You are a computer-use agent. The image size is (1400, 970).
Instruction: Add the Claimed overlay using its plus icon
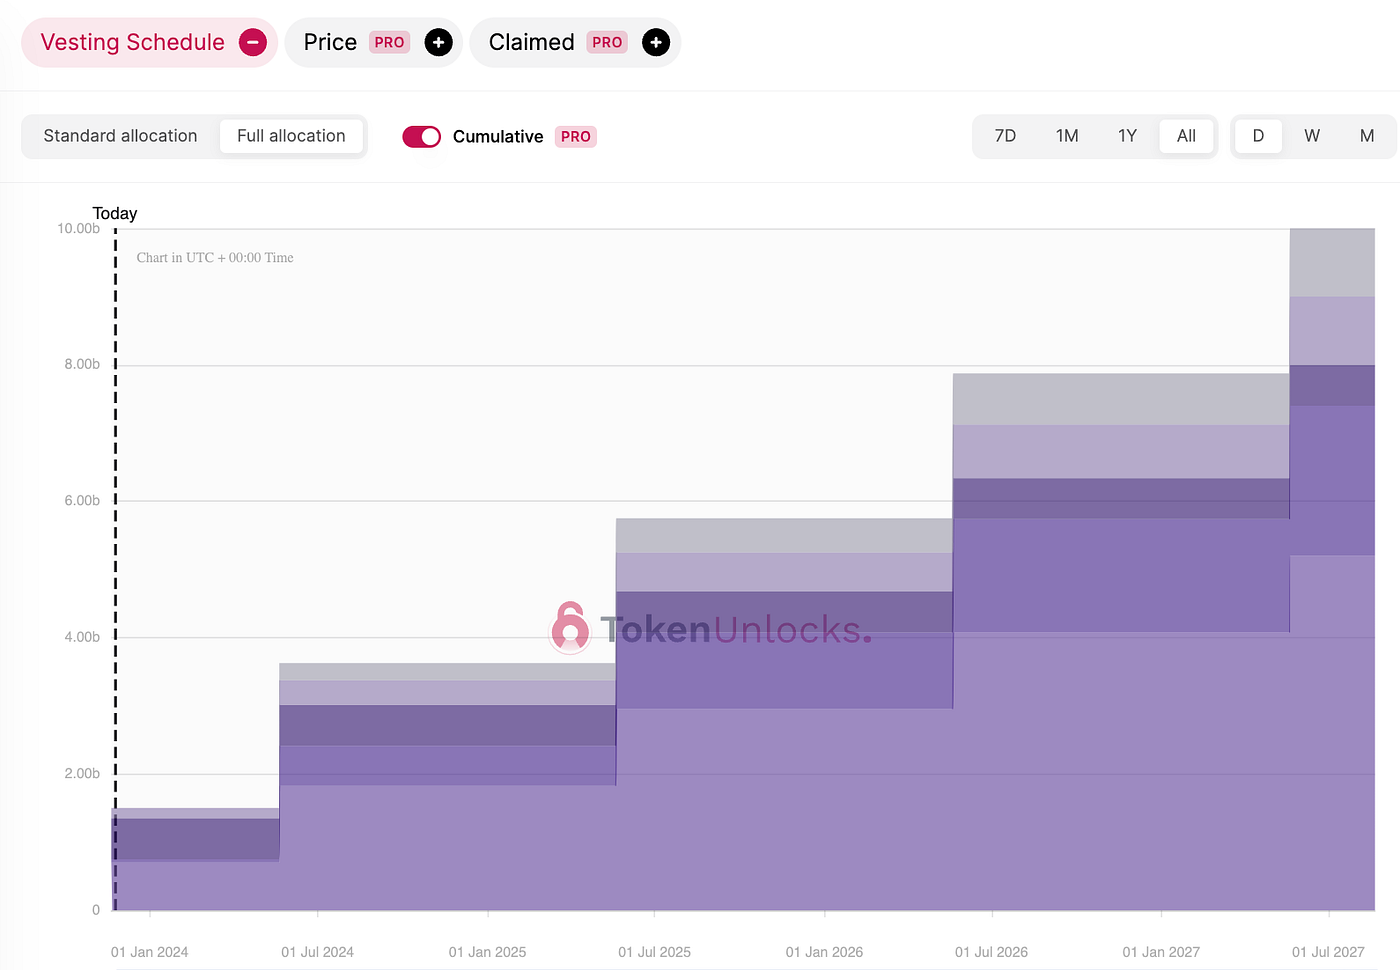656,42
